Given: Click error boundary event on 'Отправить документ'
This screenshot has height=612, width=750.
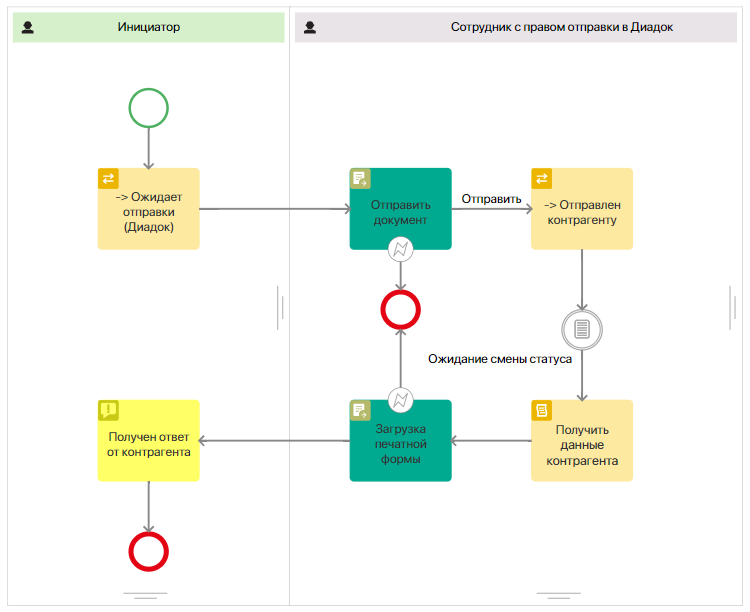Looking at the screenshot, I should coord(400,249).
